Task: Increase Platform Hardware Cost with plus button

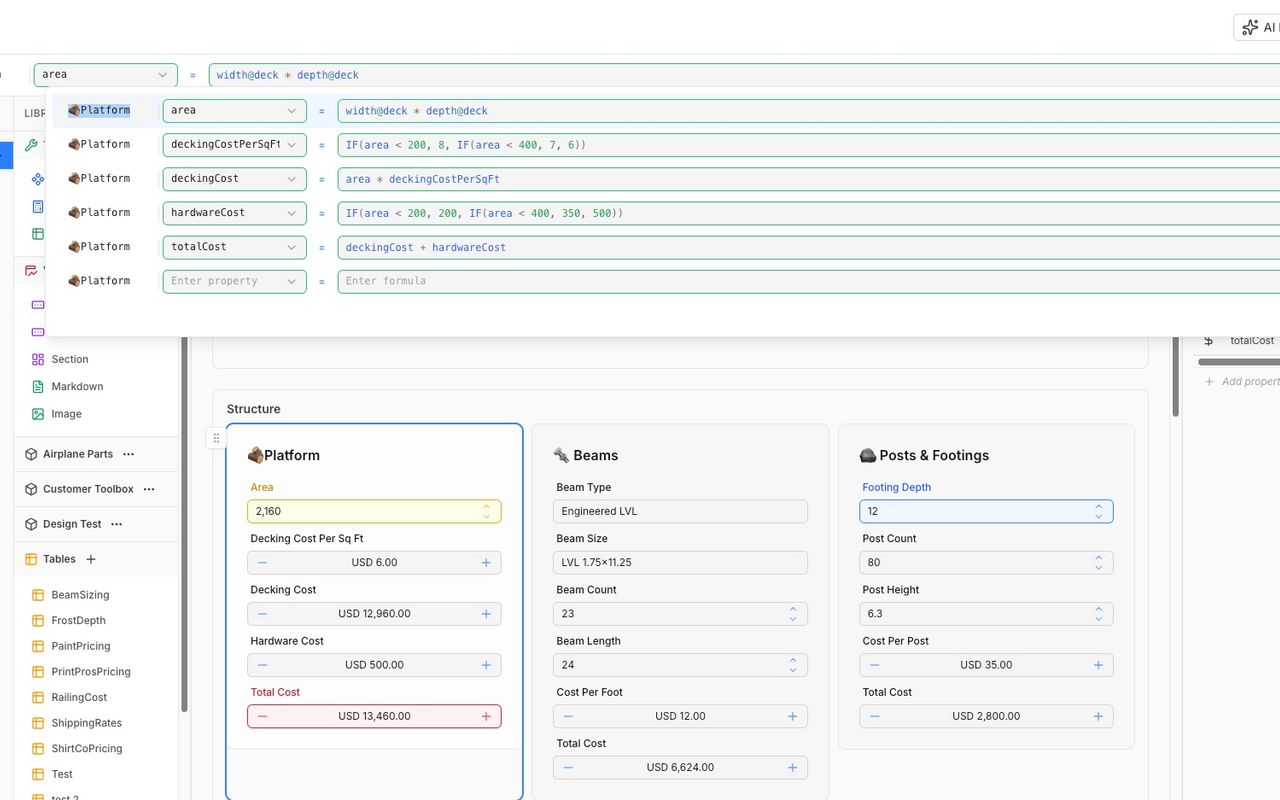Action: (x=486, y=665)
